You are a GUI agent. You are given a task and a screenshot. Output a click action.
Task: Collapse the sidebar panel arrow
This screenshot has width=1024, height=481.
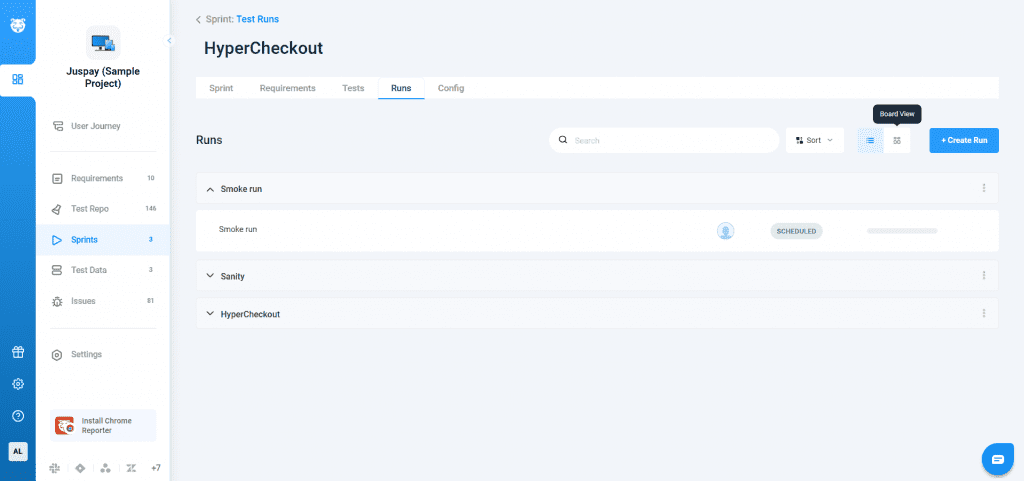pos(169,41)
